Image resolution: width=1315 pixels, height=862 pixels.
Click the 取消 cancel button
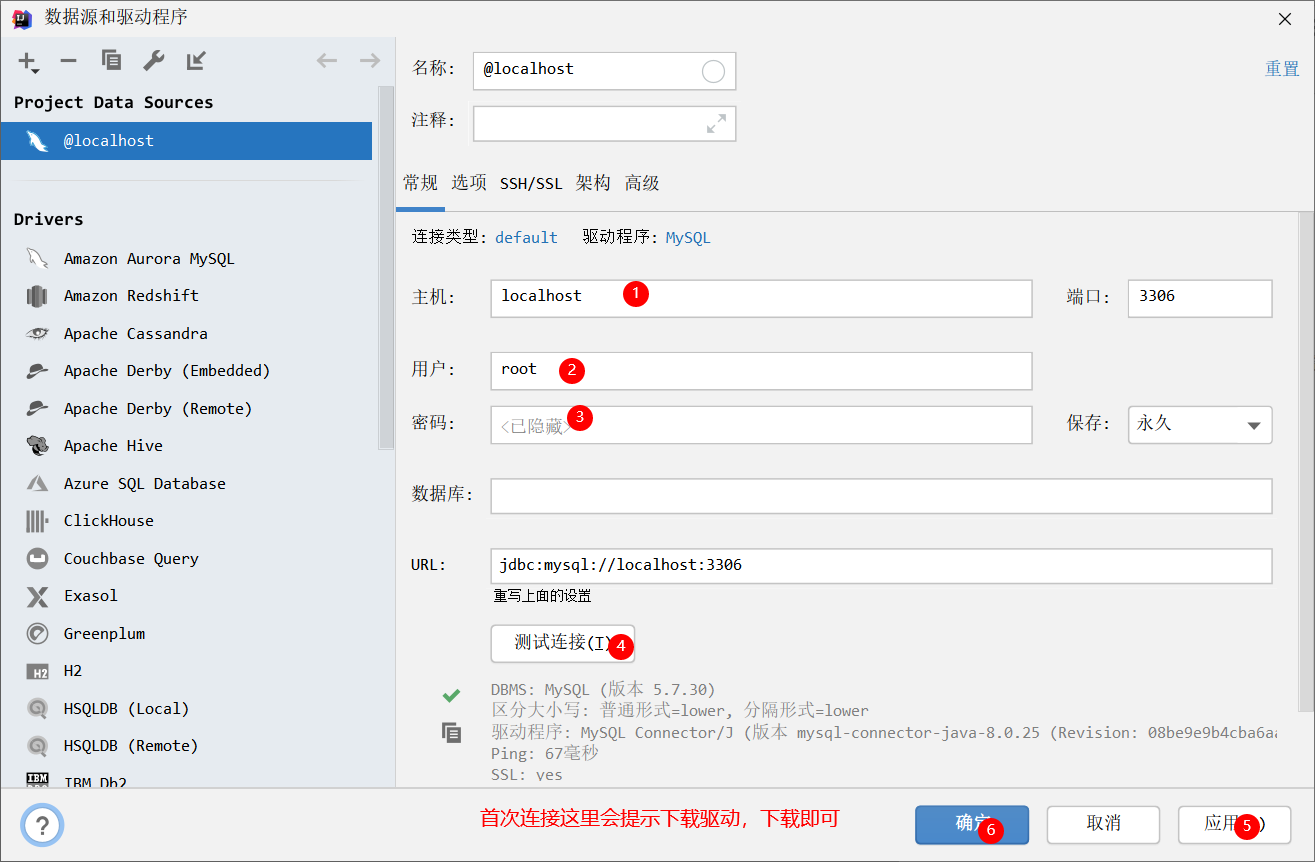(x=1103, y=825)
